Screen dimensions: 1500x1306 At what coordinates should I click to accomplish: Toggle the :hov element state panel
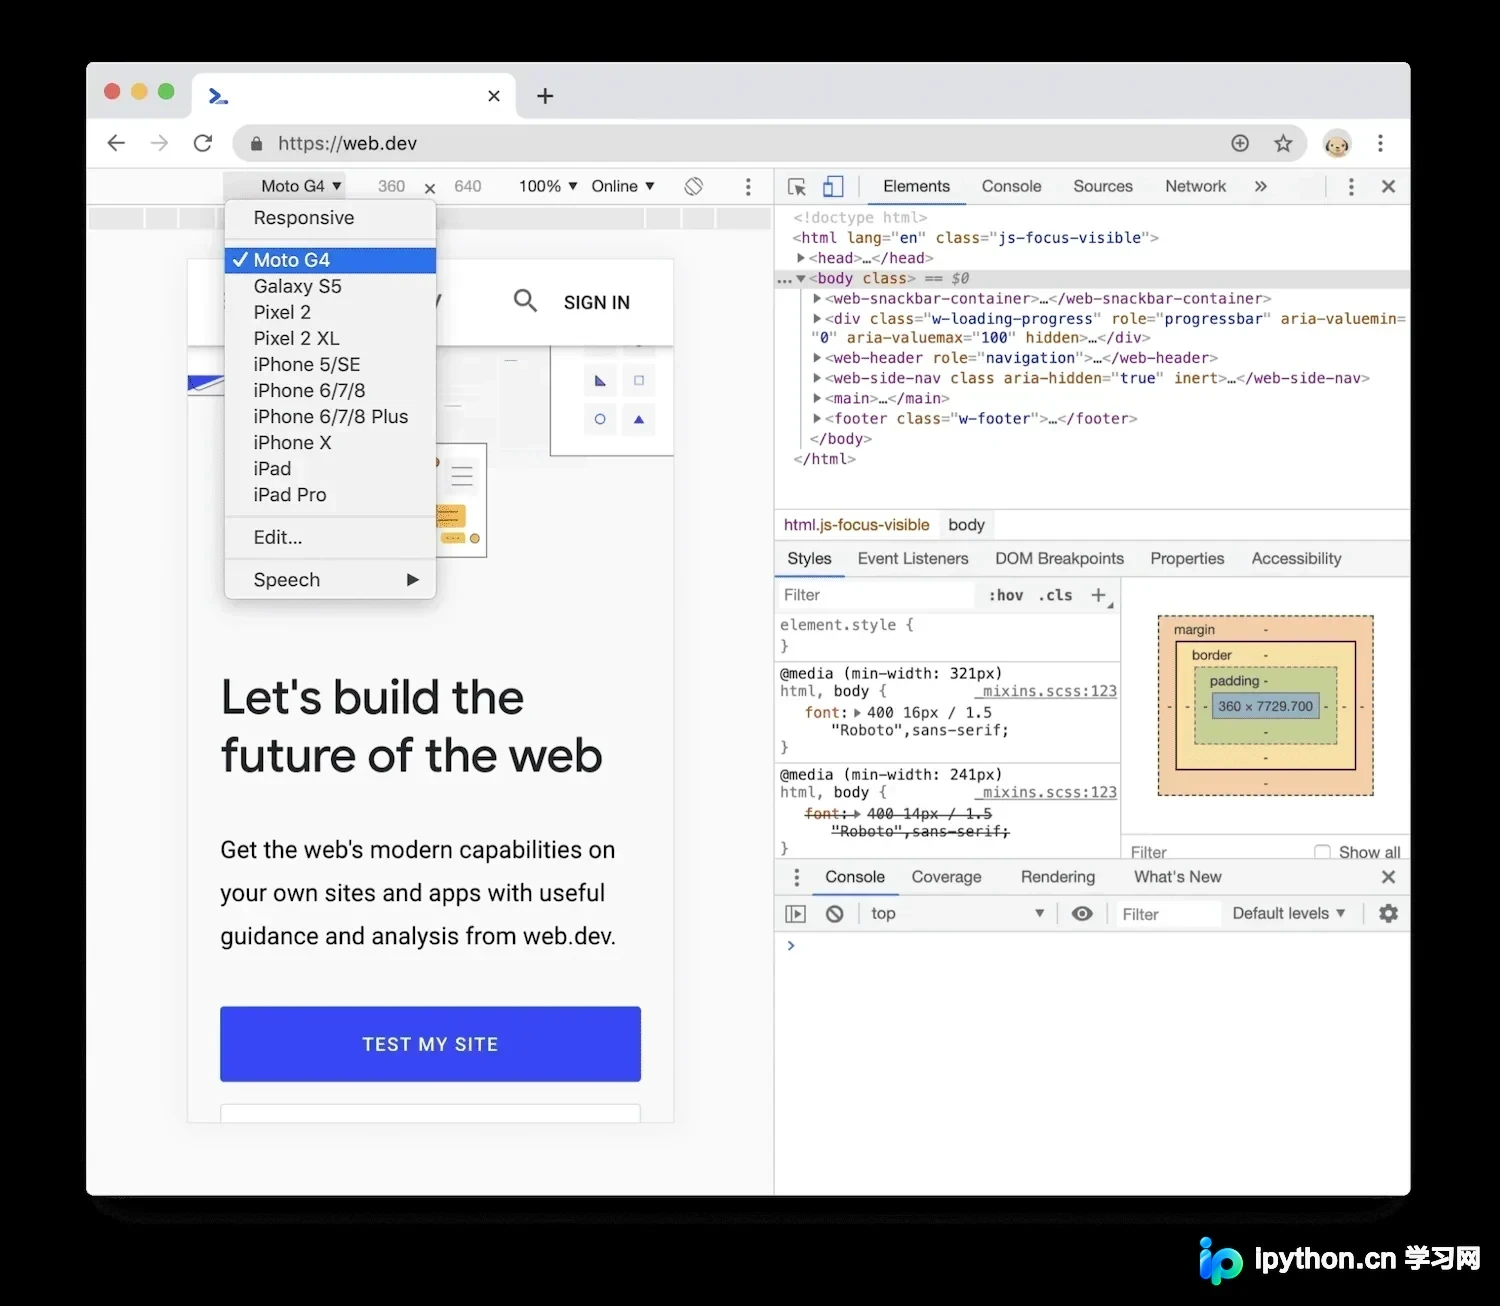point(1006,595)
